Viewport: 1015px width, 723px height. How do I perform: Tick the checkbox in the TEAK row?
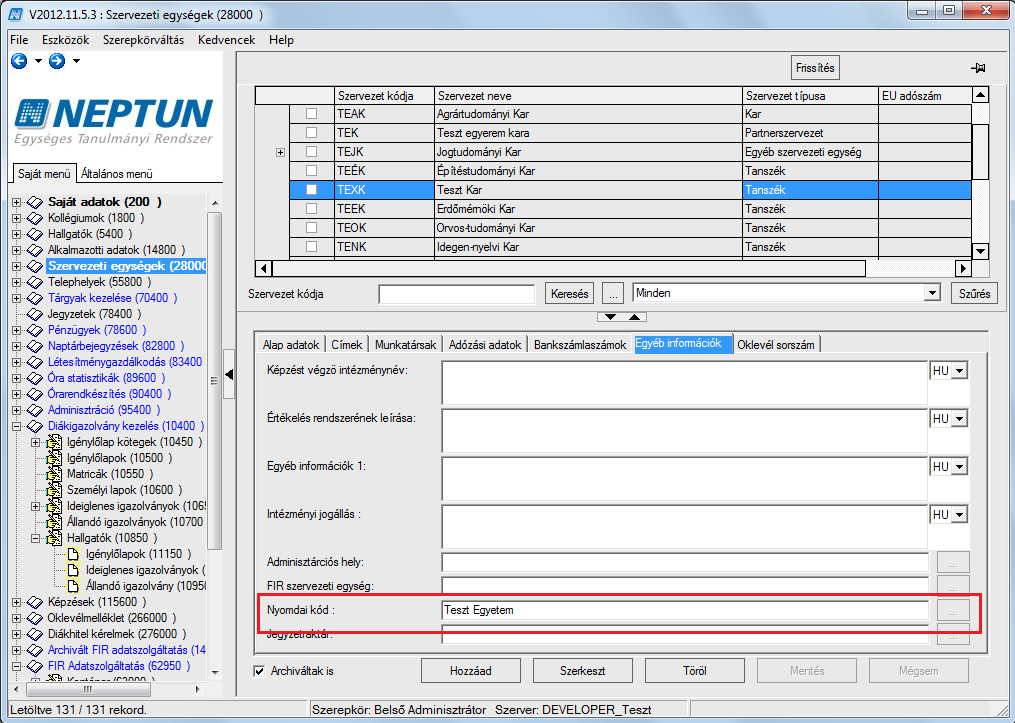[x=311, y=114]
